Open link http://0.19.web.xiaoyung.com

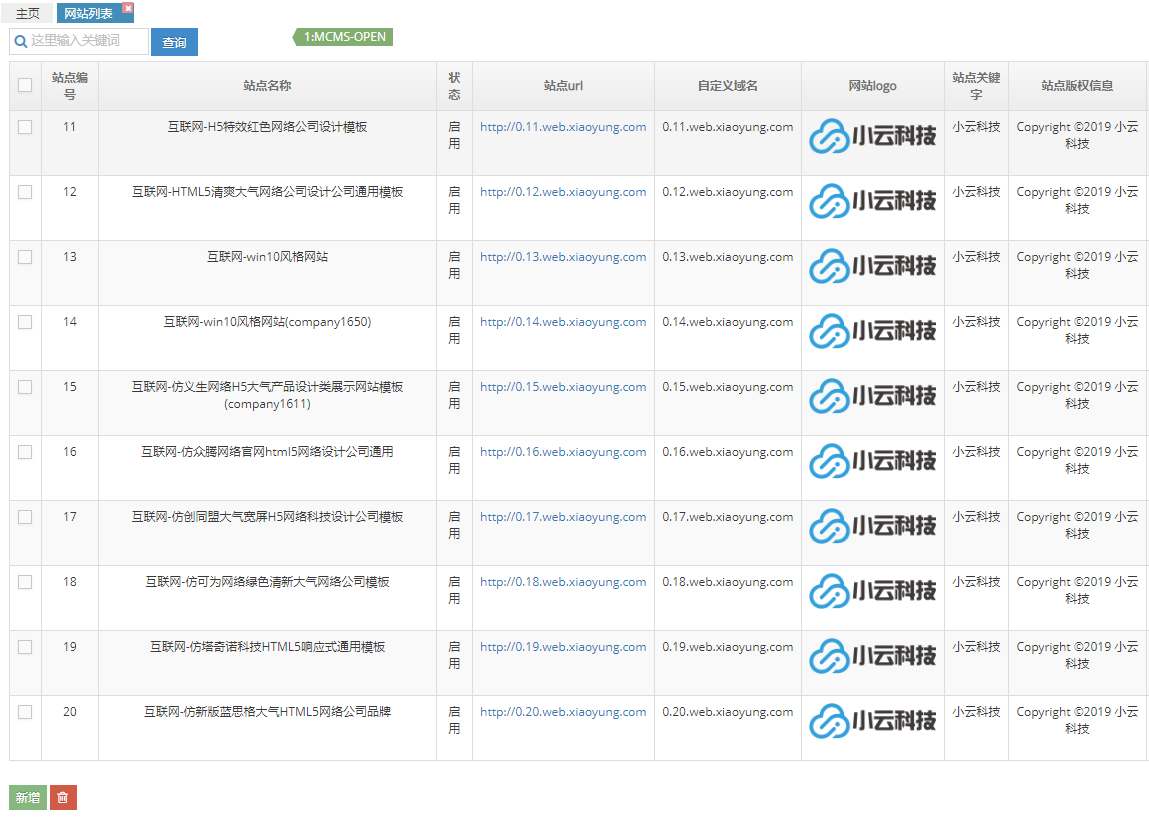(x=563, y=647)
